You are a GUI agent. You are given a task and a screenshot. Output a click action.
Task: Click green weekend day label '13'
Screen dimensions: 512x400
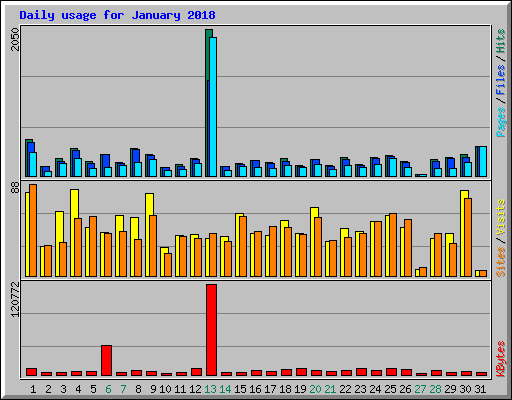210,389
